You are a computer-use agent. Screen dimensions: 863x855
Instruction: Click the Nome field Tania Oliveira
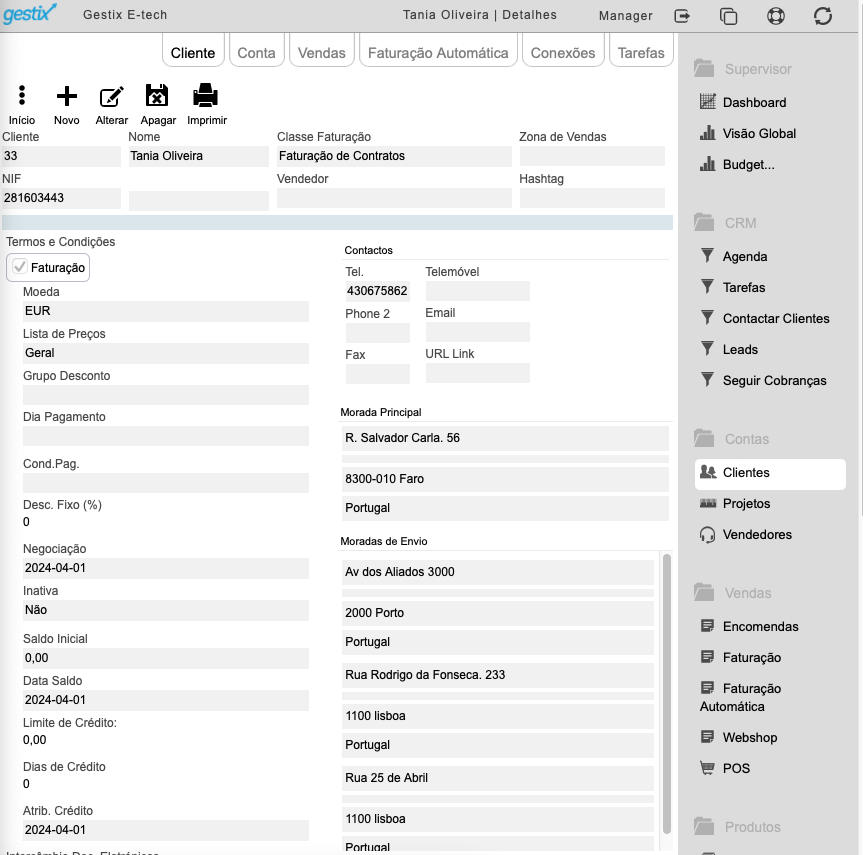tap(199, 156)
